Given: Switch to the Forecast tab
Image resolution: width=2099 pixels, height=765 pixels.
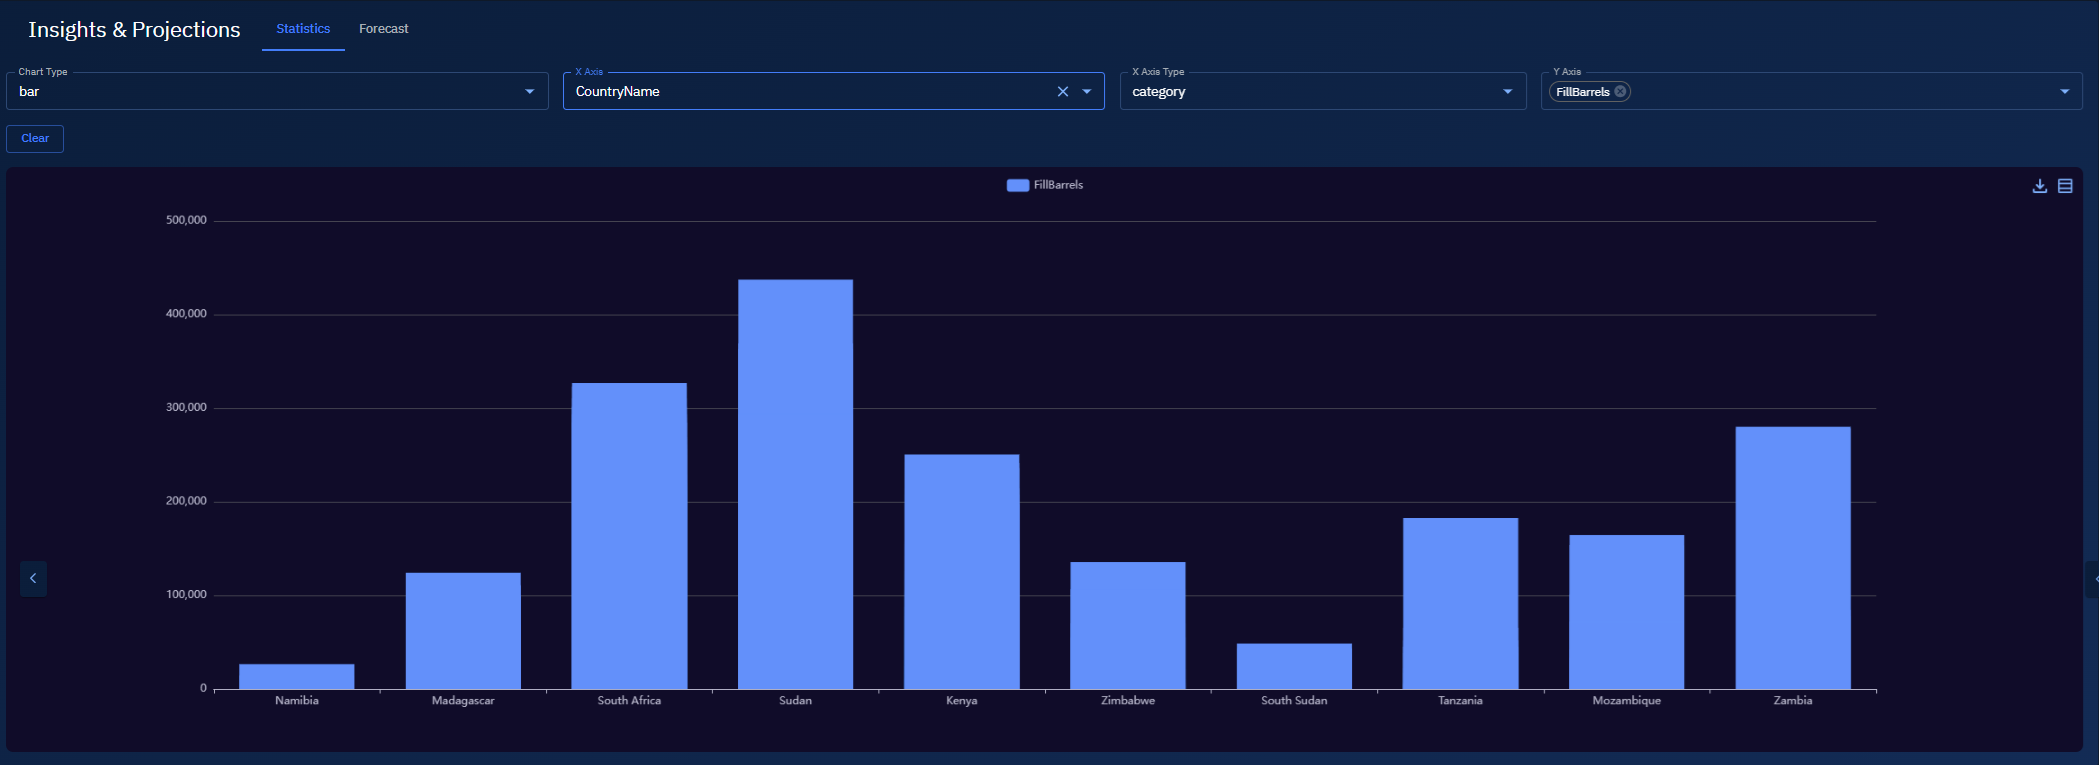Looking at the screenshot, I should [384, 29].
